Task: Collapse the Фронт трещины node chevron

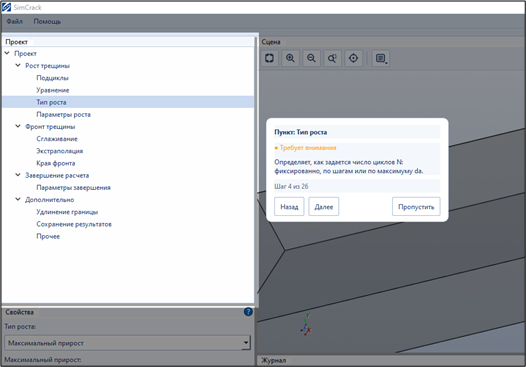Action: point(18,126)
